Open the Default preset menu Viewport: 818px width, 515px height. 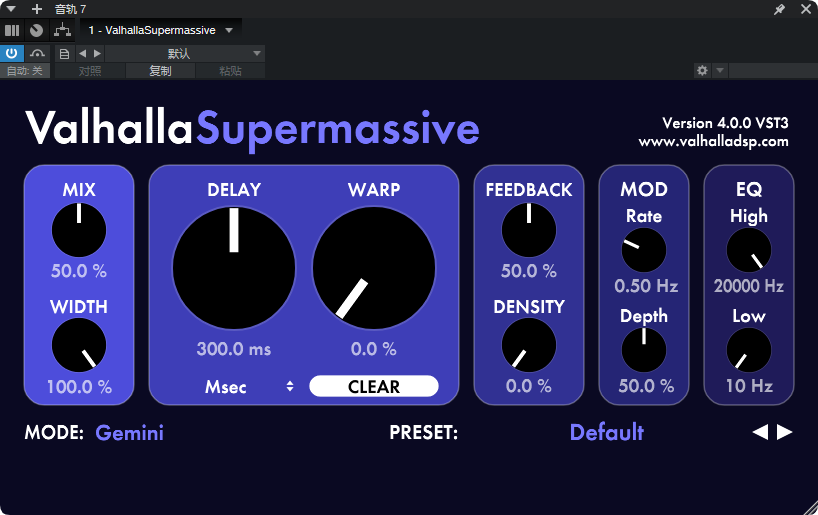pyautogui.click(x=607, y=433)
